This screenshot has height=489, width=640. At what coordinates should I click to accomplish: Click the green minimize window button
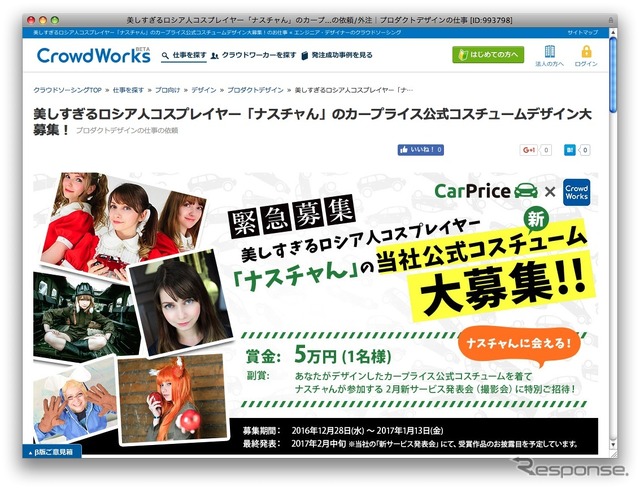(x=55, y=20)
